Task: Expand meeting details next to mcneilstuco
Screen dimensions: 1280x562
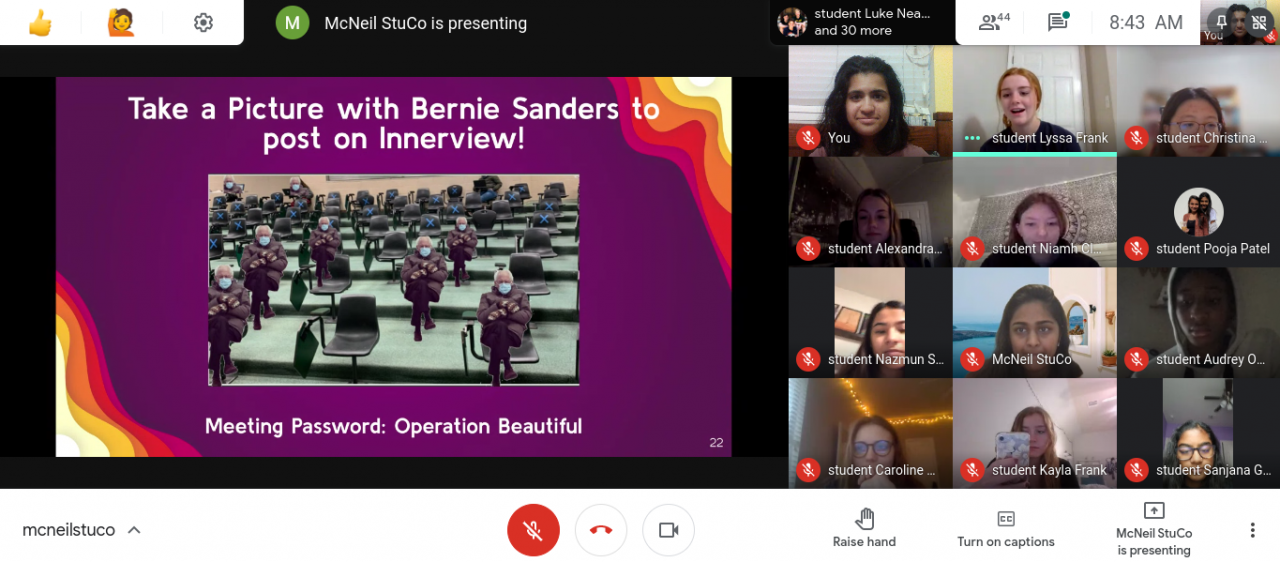Action: [134, 530]
